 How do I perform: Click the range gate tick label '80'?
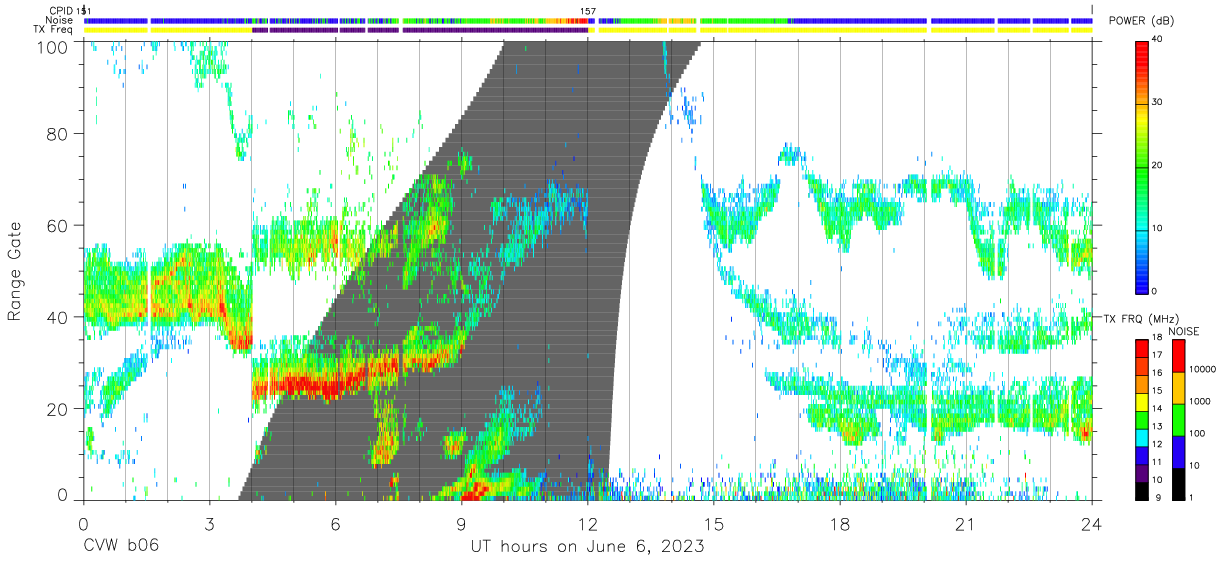coord(58,133)
